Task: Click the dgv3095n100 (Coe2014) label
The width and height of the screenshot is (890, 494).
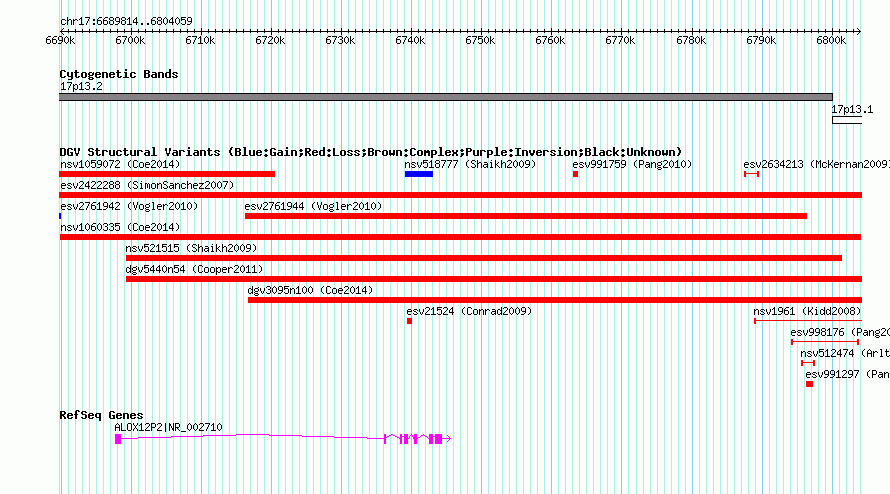Action: tap(310, 290)
